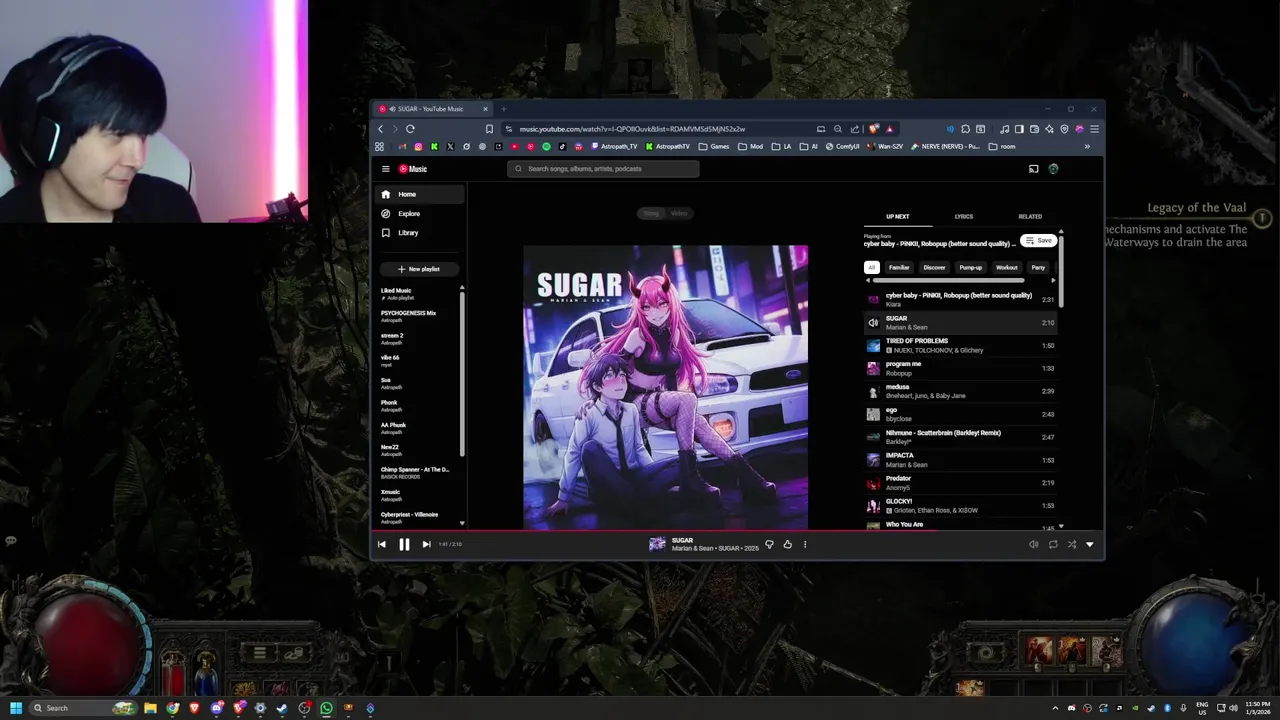Play cyber baby - PiNKII, Robopup in queue
The image size is (1280, 720).
pos(960,299)
